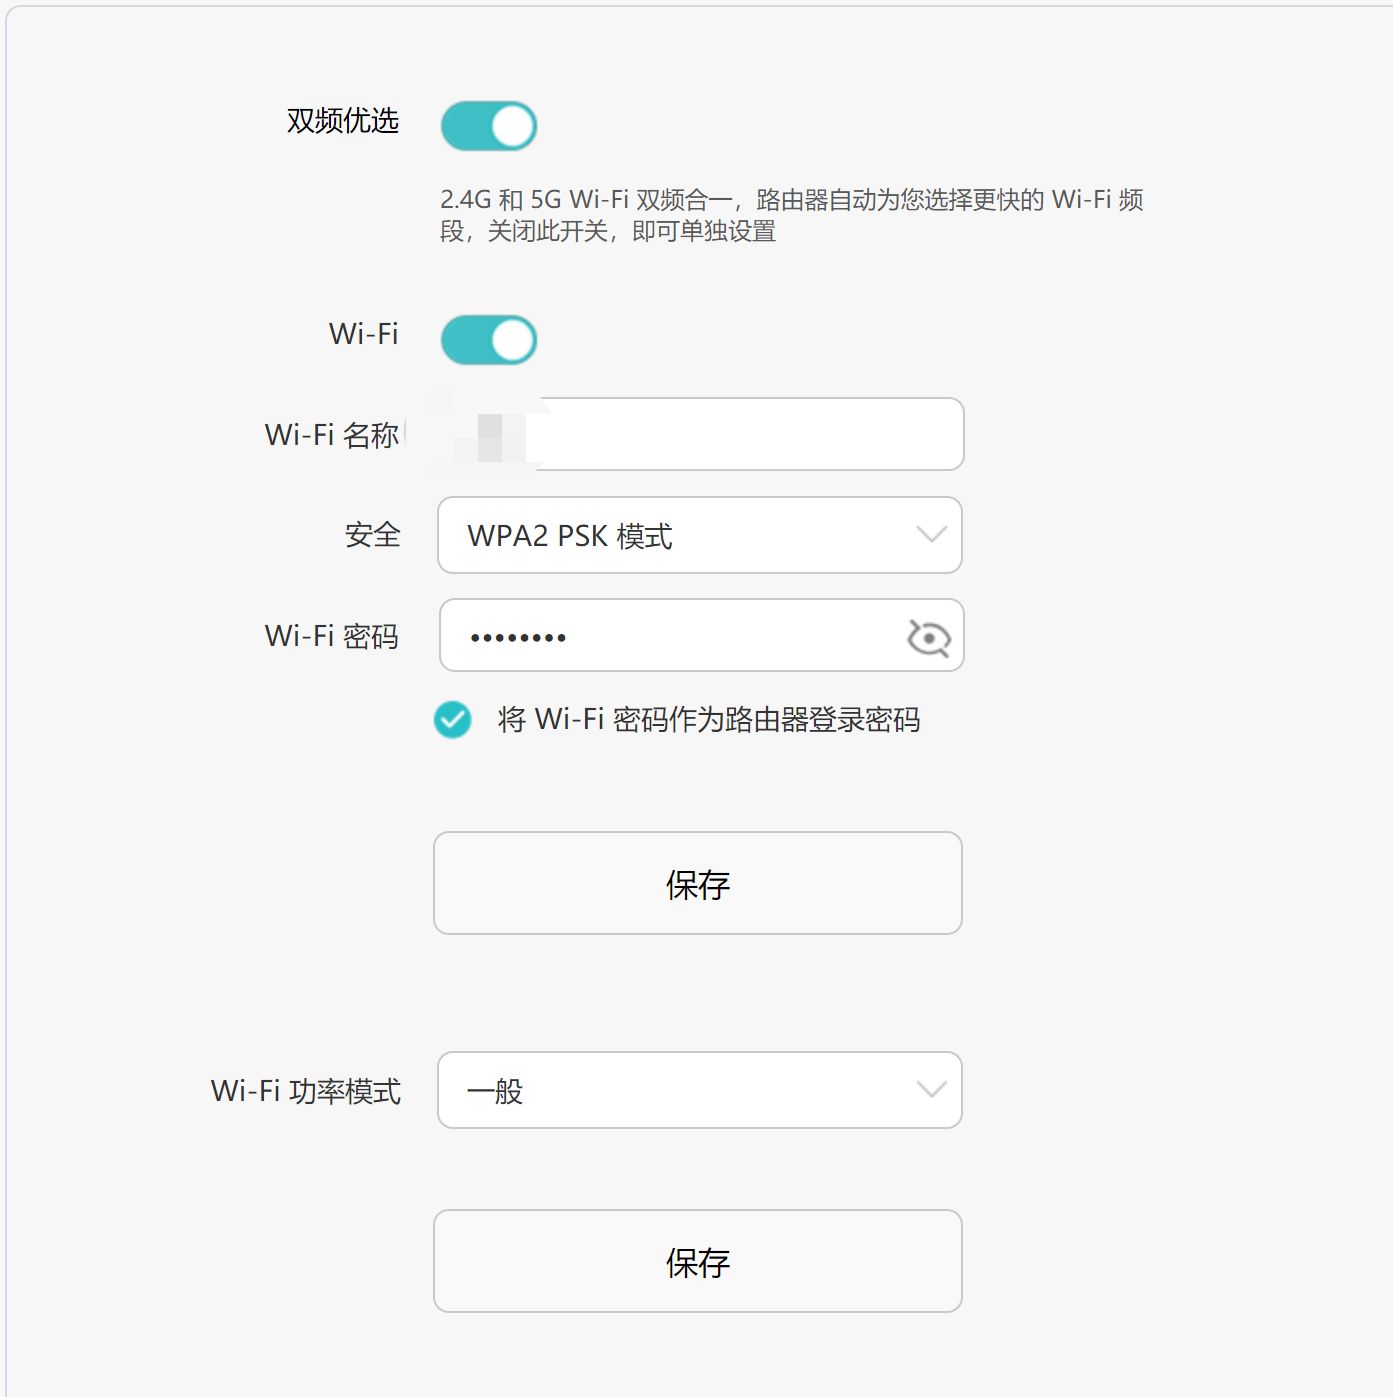
Task: Click the Wi-Fi 名称 label
Action: (x=332, y=435)
